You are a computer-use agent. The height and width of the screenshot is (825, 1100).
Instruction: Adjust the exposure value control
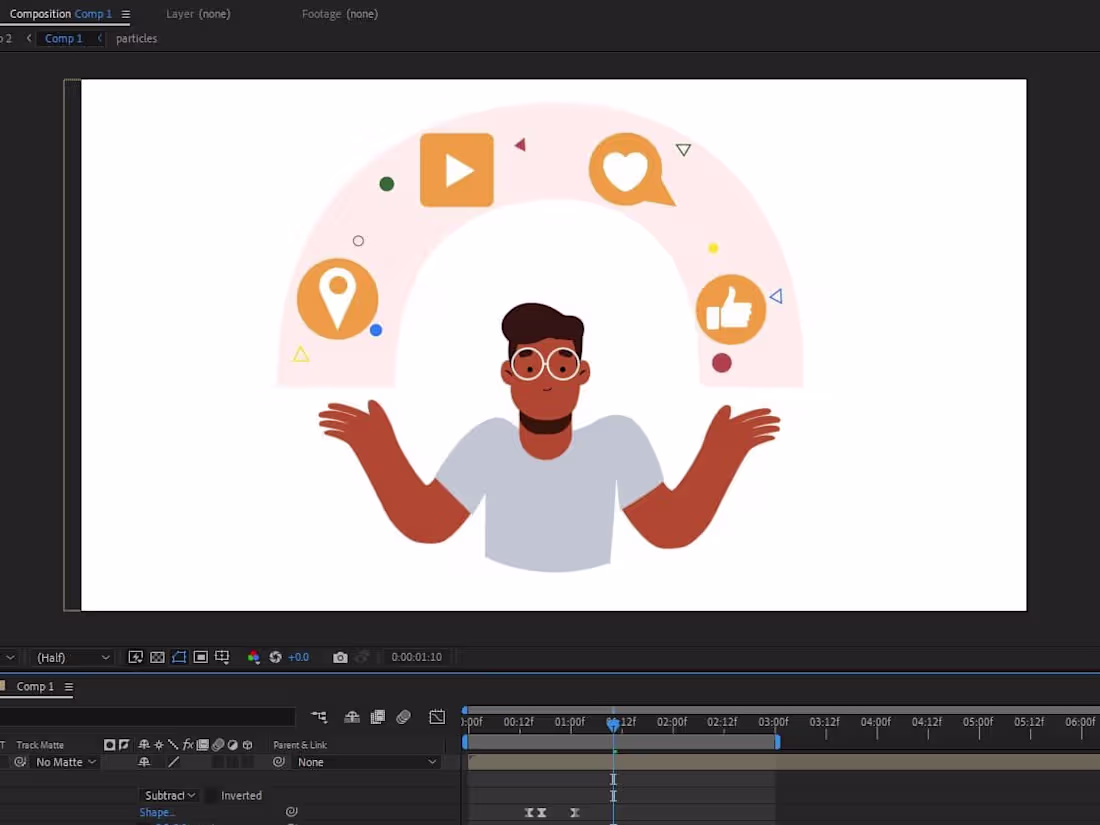tap(298, 657)
